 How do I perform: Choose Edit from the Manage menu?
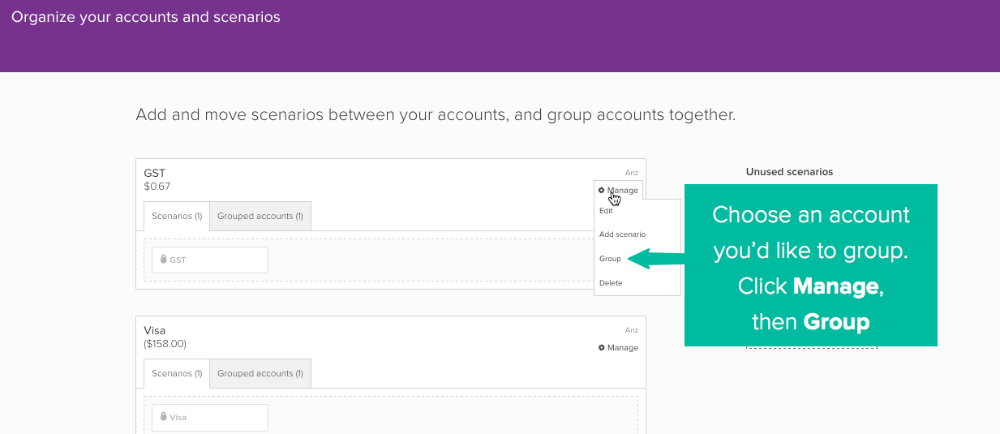[x=606, y=211]
